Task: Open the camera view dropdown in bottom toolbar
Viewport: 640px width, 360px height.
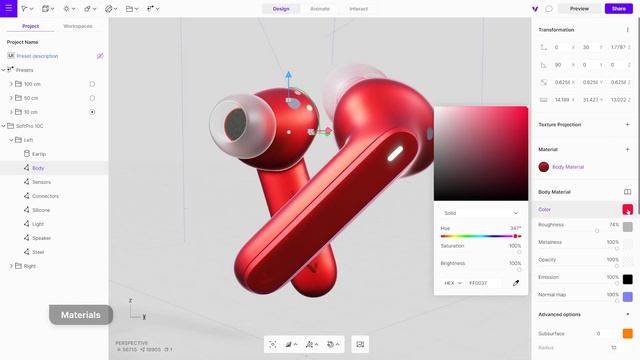Action: click(312, 344)
